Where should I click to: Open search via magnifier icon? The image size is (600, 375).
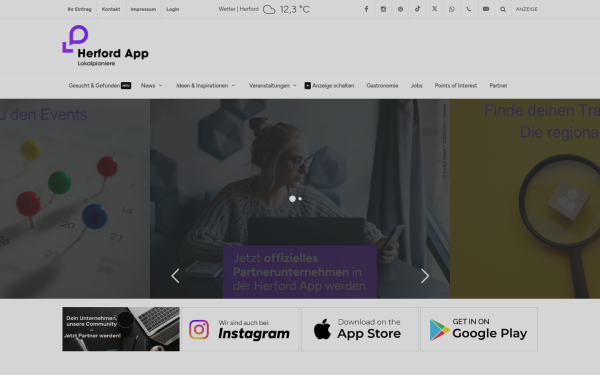tap(503, 9)
